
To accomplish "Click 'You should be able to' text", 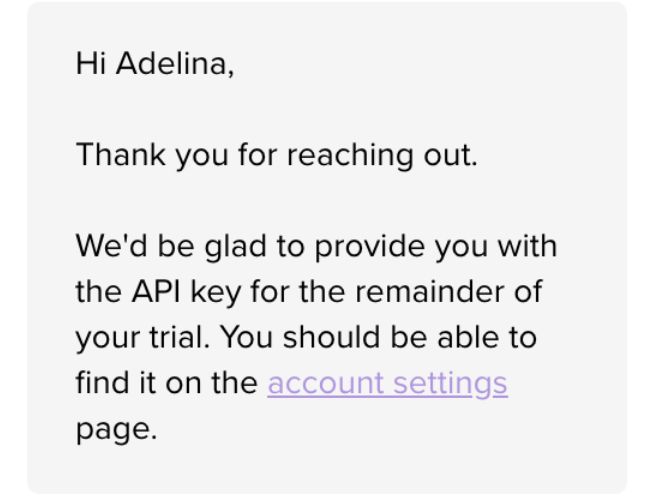I will [x=378, y=337].
